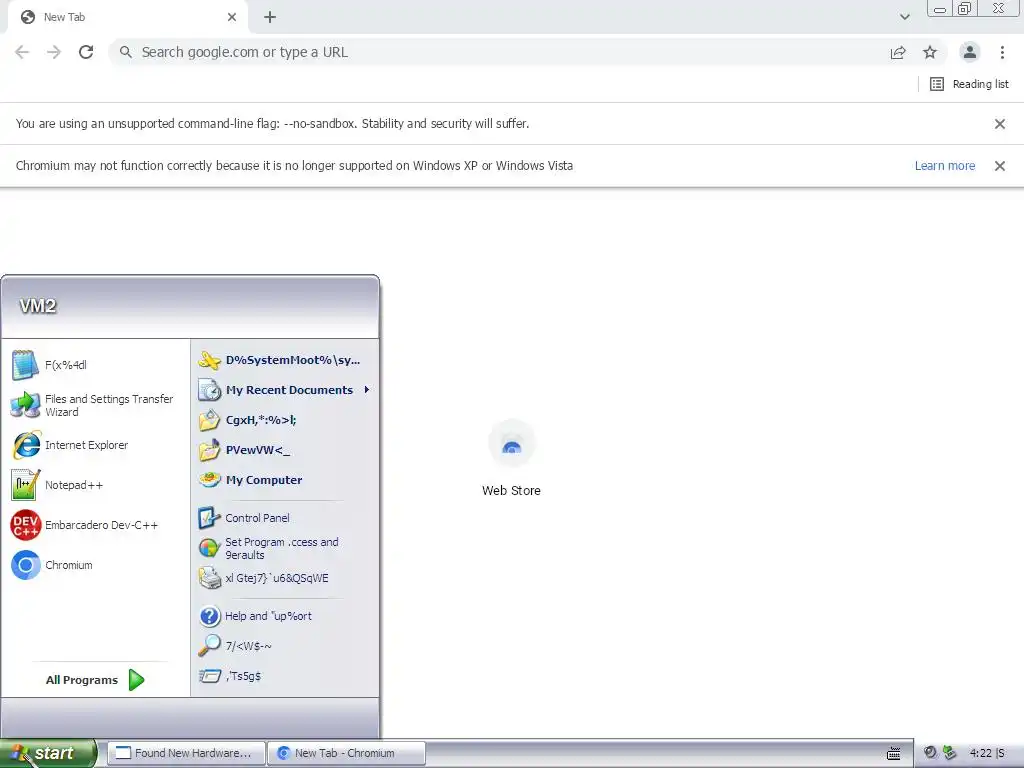Screen dimensions: 1024x768
Task: Launch Chromium from Start menu
Action: click(x=95, y=565)
